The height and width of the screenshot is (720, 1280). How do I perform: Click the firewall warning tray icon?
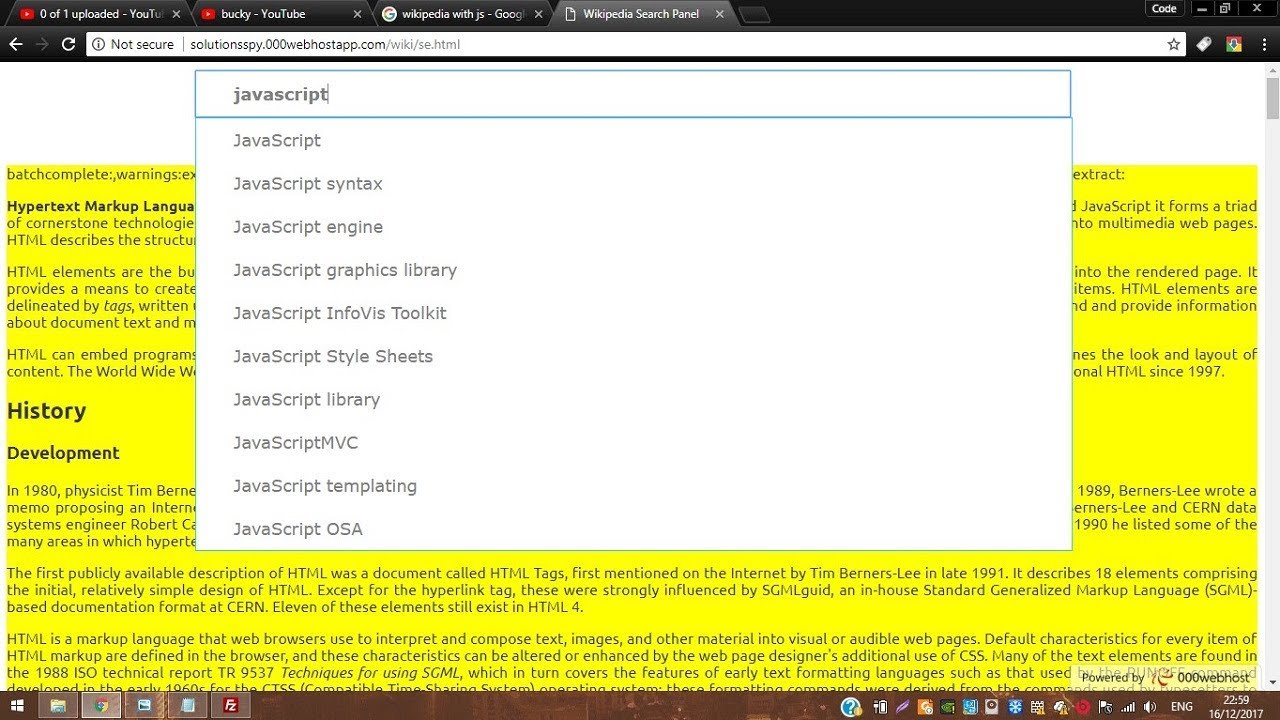[1038, 707]
